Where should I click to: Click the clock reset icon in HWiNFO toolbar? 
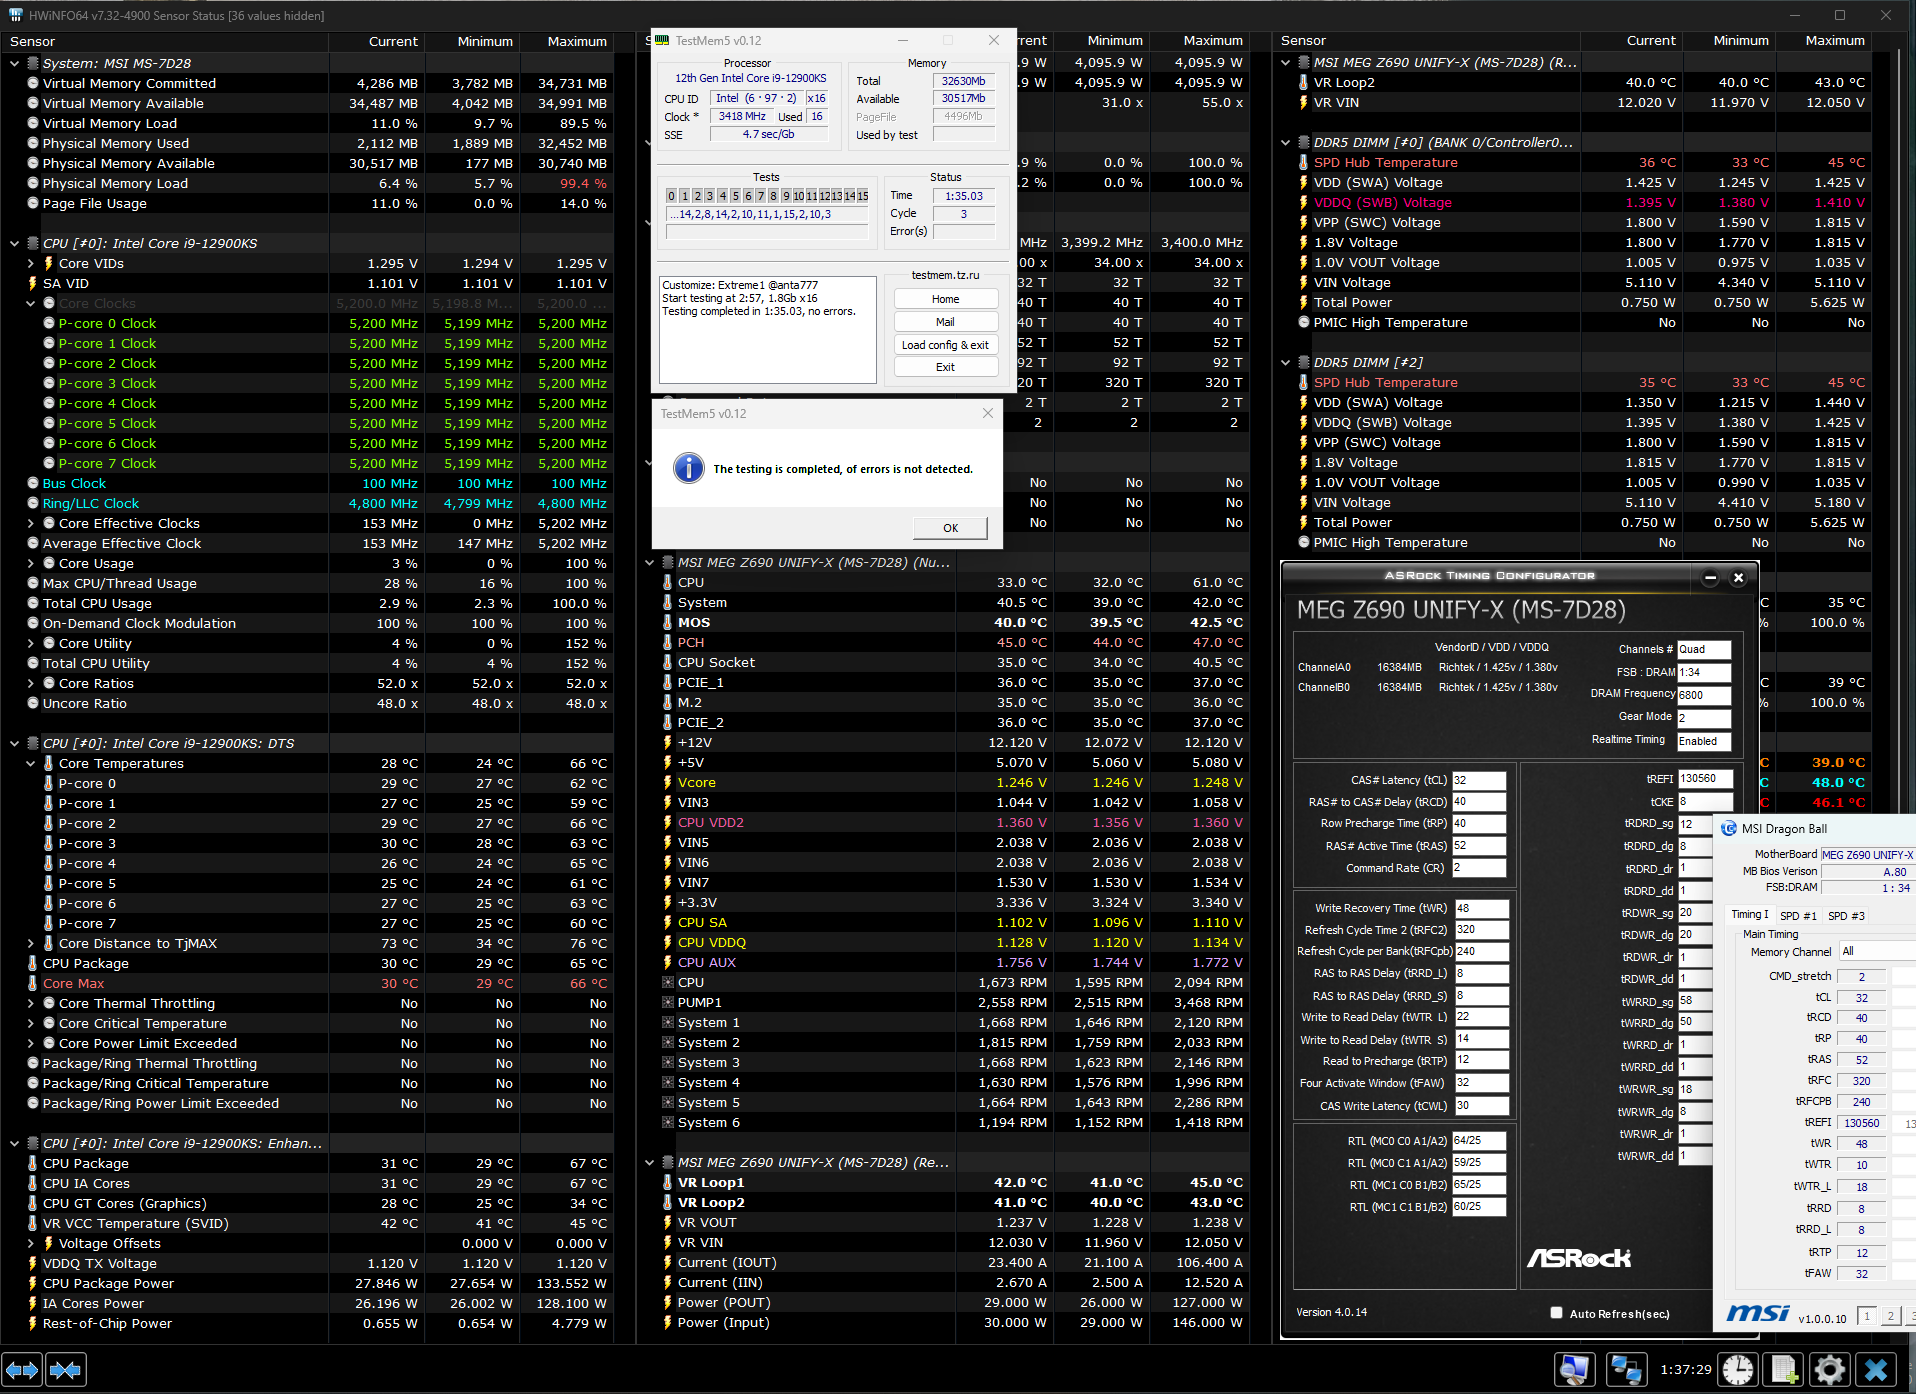[1738, 1369]
